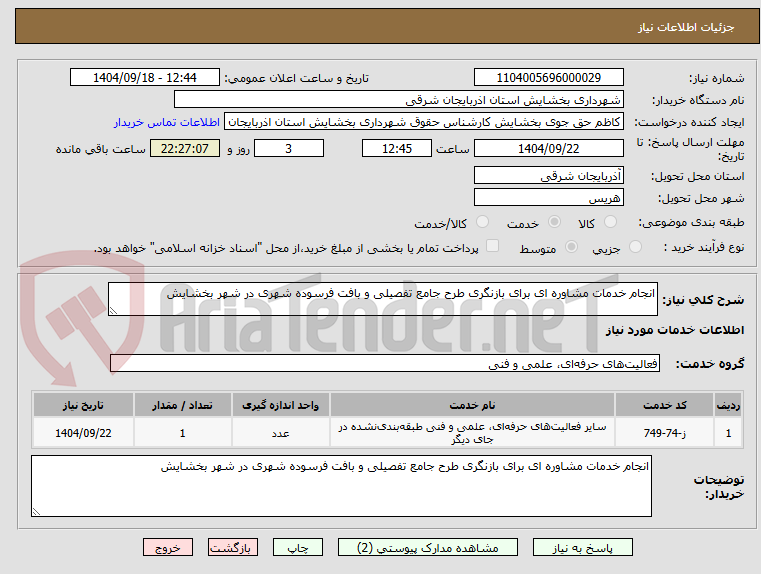Click the بازگشت back button

click(232, 547)
